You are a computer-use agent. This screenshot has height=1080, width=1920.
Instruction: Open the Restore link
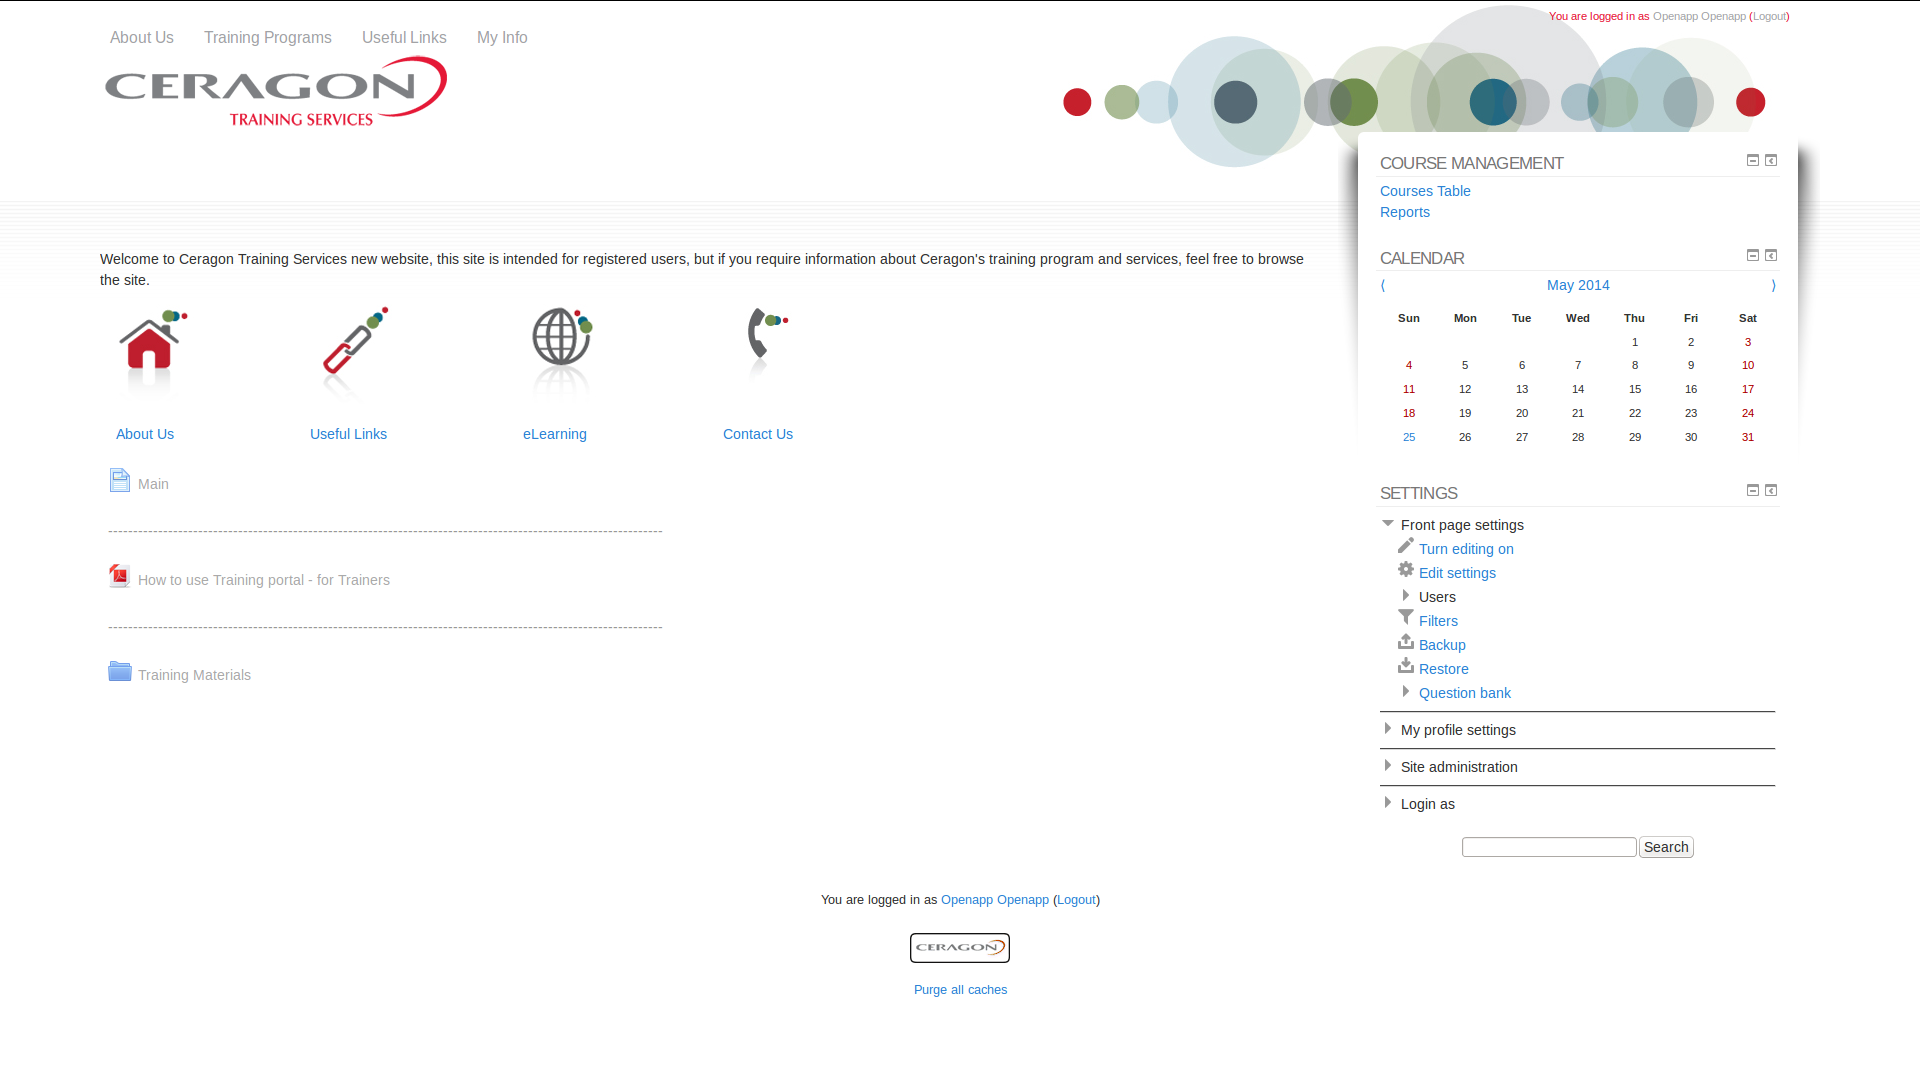point(1444,669)
